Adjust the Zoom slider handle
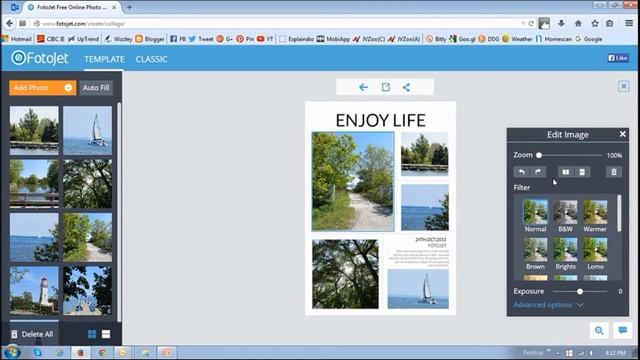The height and width of the screenshot is (360, 640). click(x=539, y=155)
